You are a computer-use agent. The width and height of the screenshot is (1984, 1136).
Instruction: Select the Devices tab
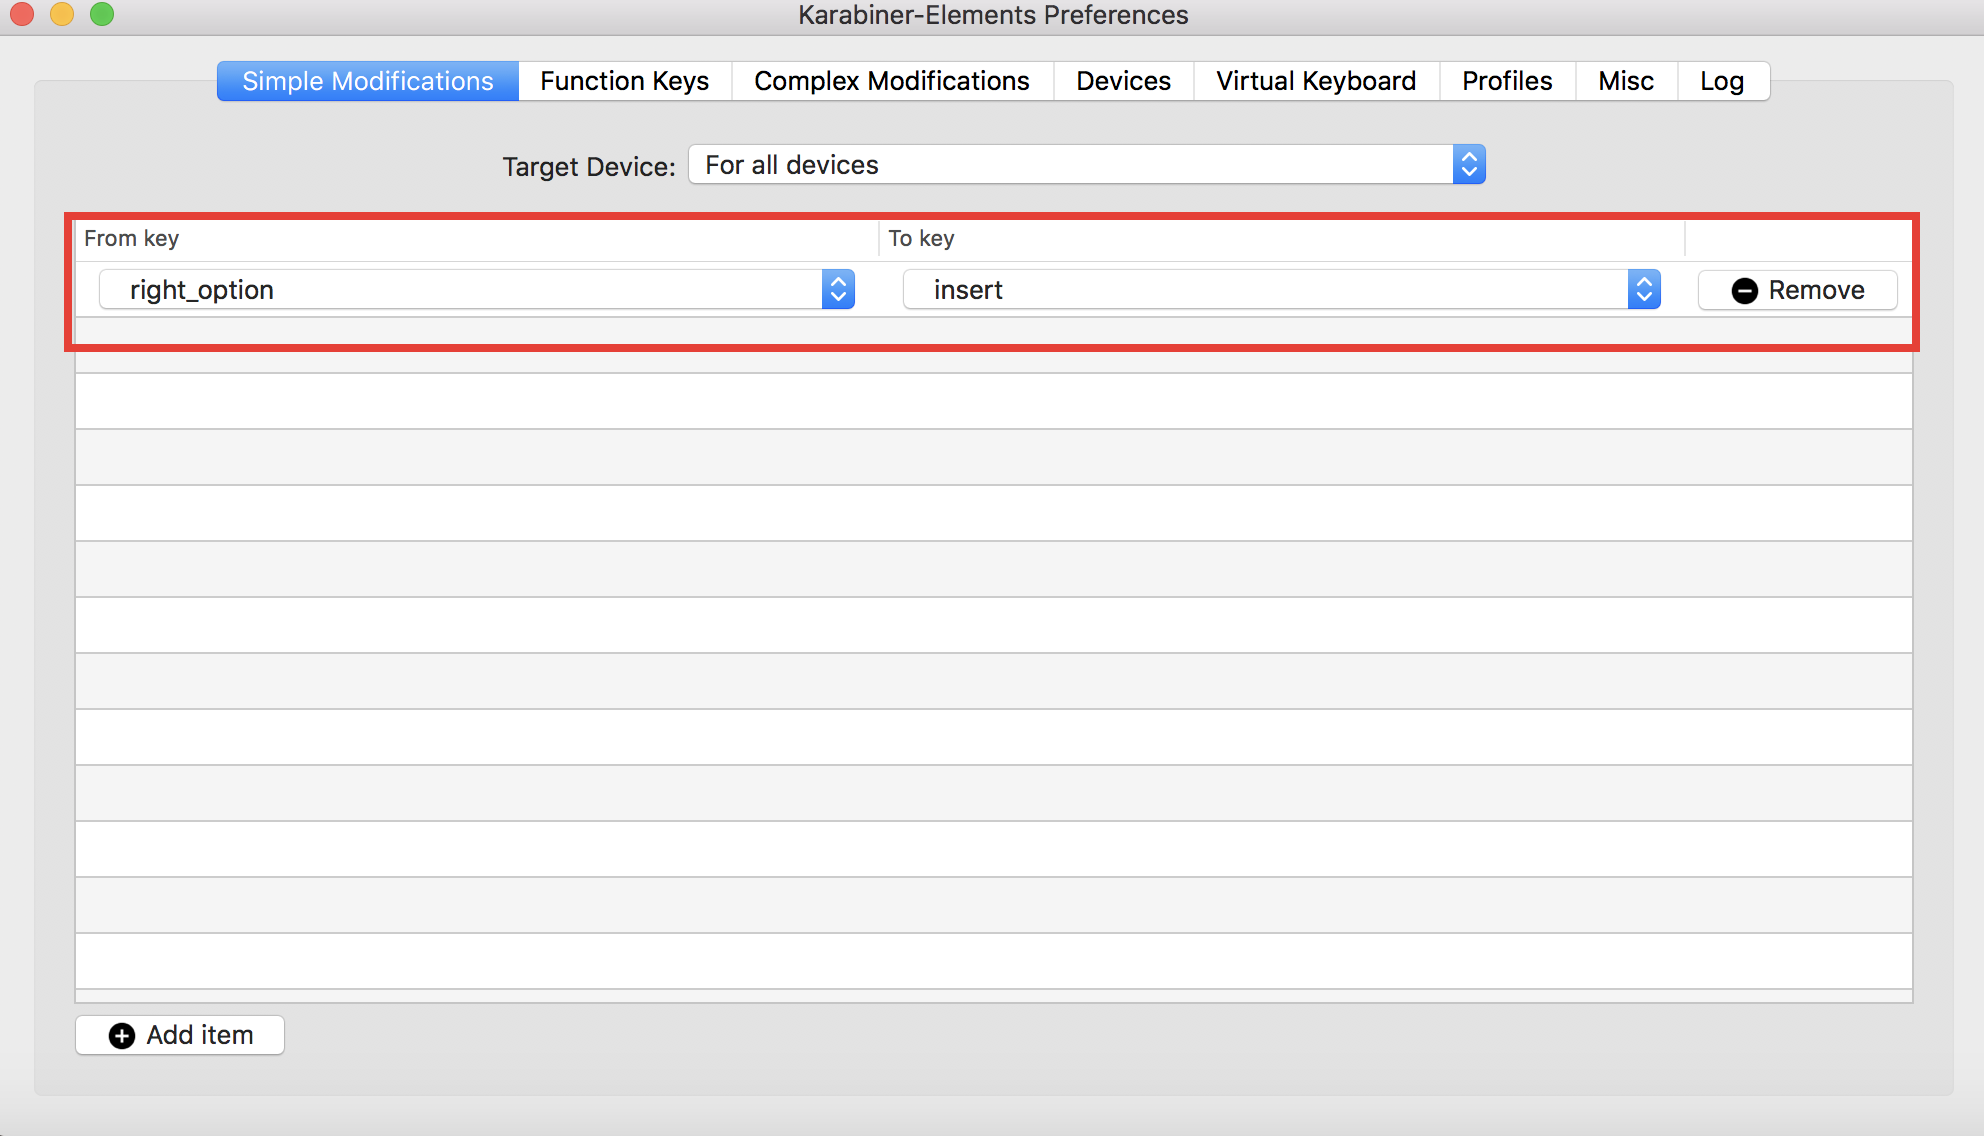click(x=1123, y=81)
